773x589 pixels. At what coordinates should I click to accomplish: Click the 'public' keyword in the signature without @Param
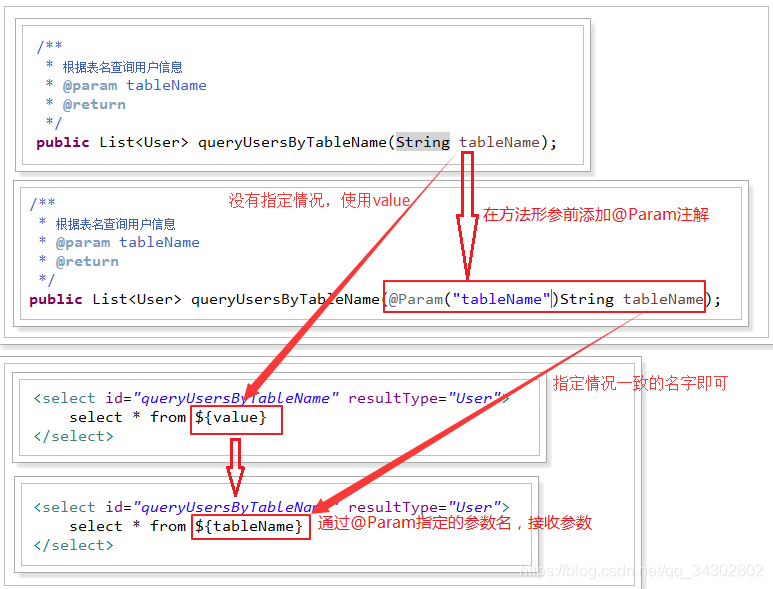(x=63, y=142)
